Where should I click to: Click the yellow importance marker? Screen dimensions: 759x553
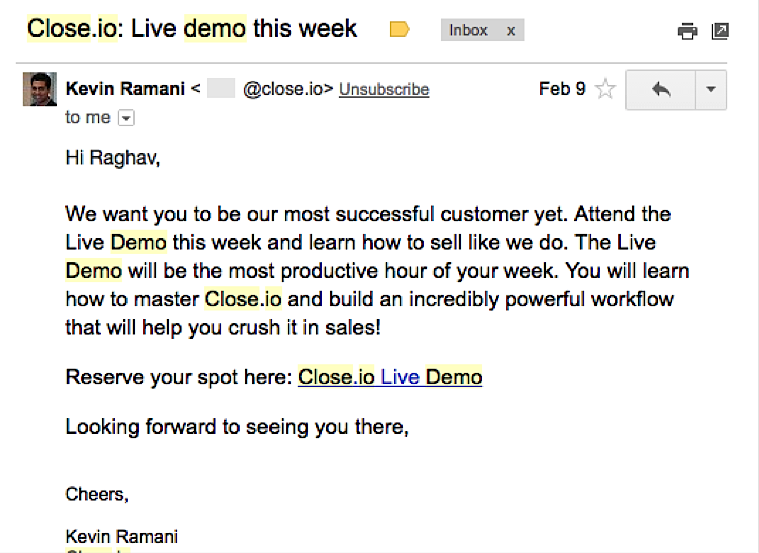[x=399, y=29]
